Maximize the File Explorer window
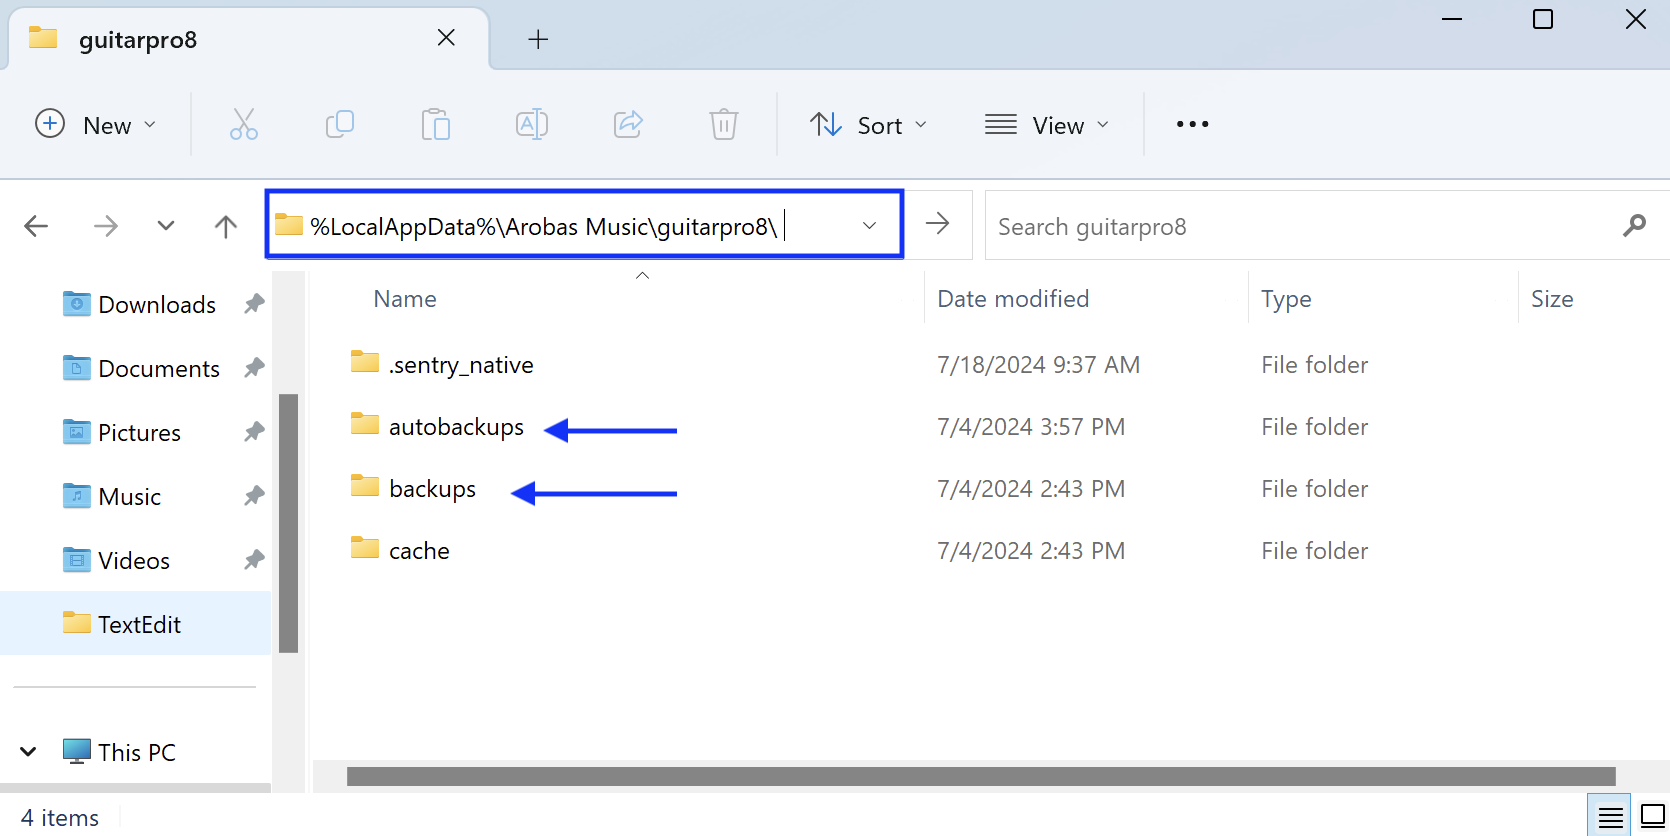The image size is (1670, 836). (1543, 19)
